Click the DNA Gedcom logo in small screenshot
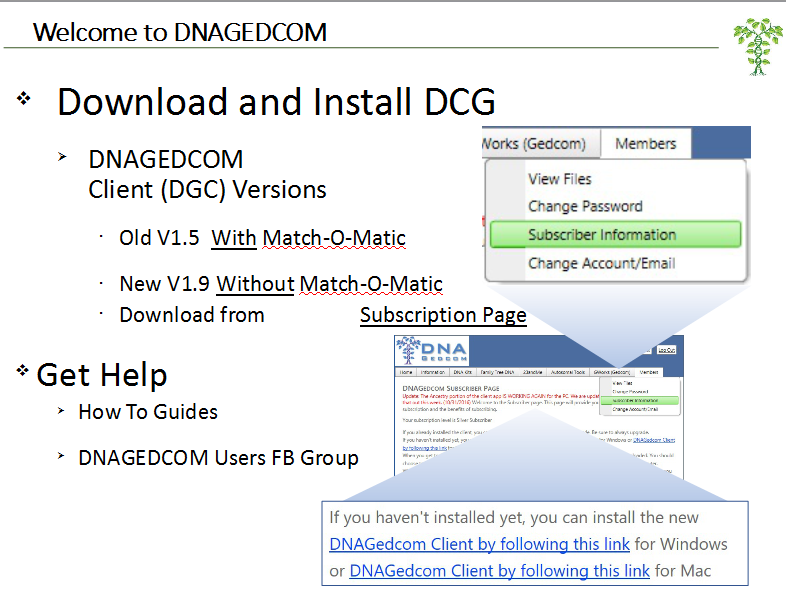The width and height of the screenshot is (786, 610). click(432, 350)
